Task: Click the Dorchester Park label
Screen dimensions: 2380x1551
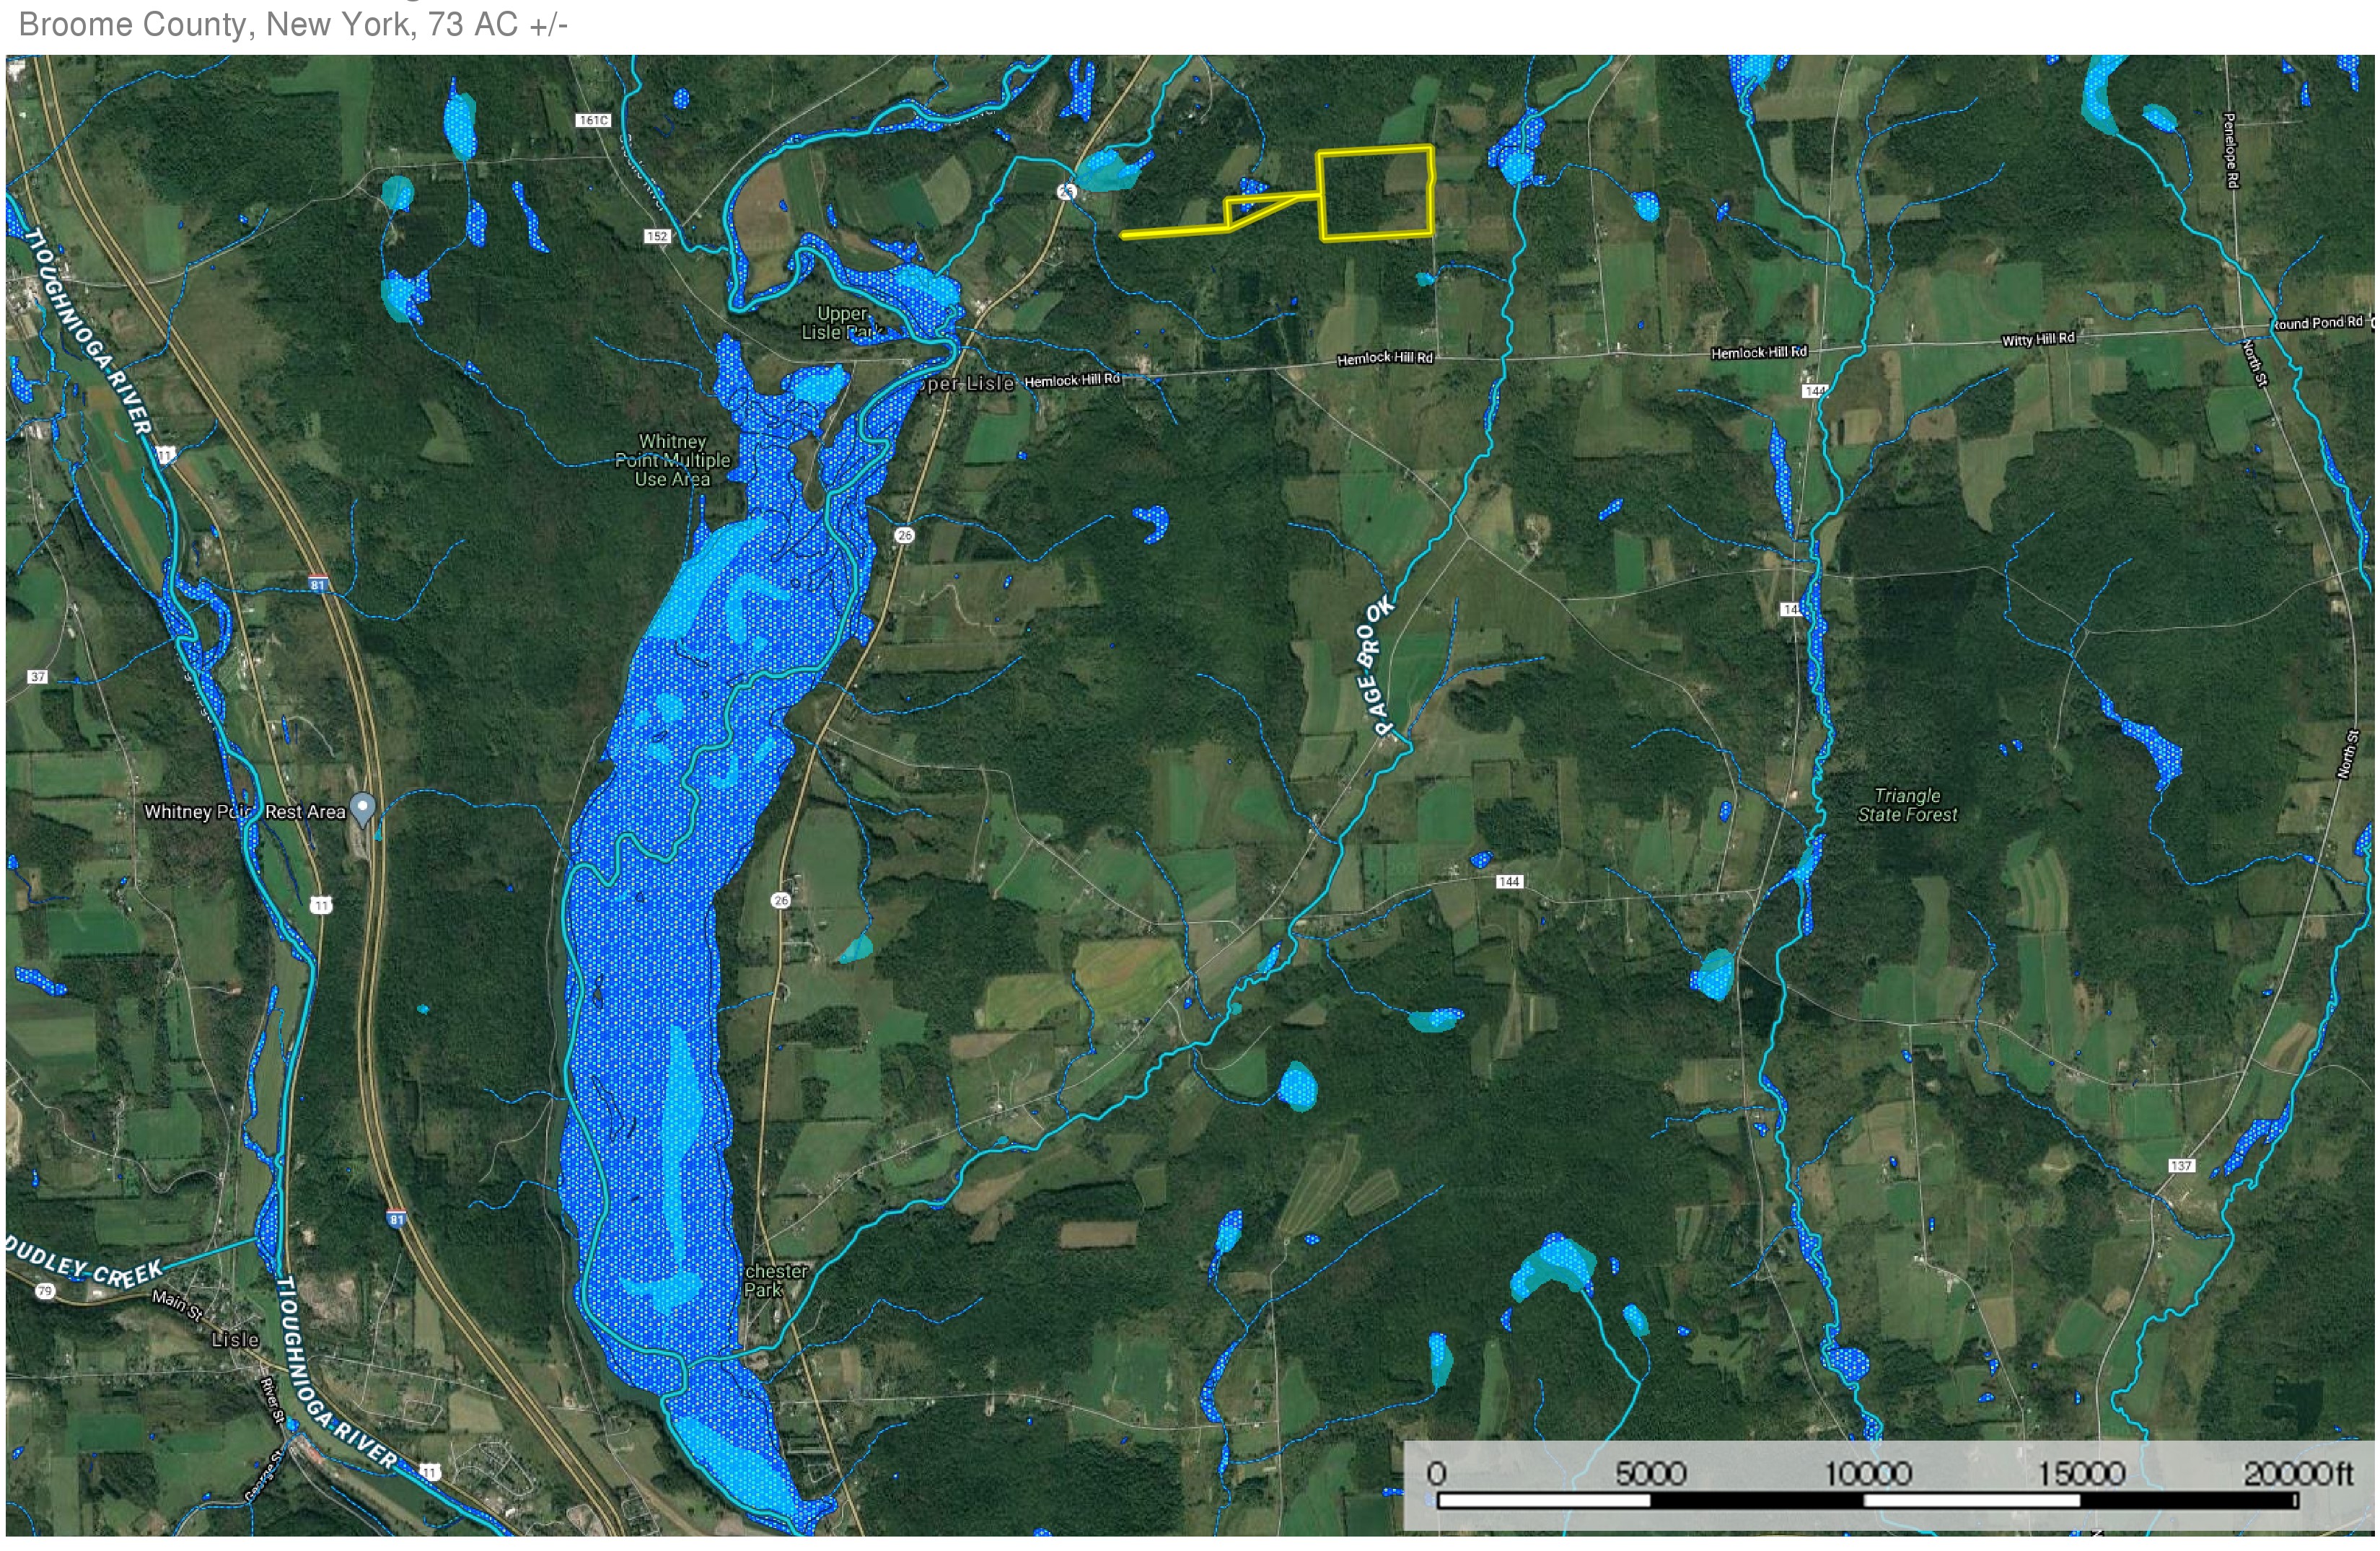Action: click(775, 1280)
